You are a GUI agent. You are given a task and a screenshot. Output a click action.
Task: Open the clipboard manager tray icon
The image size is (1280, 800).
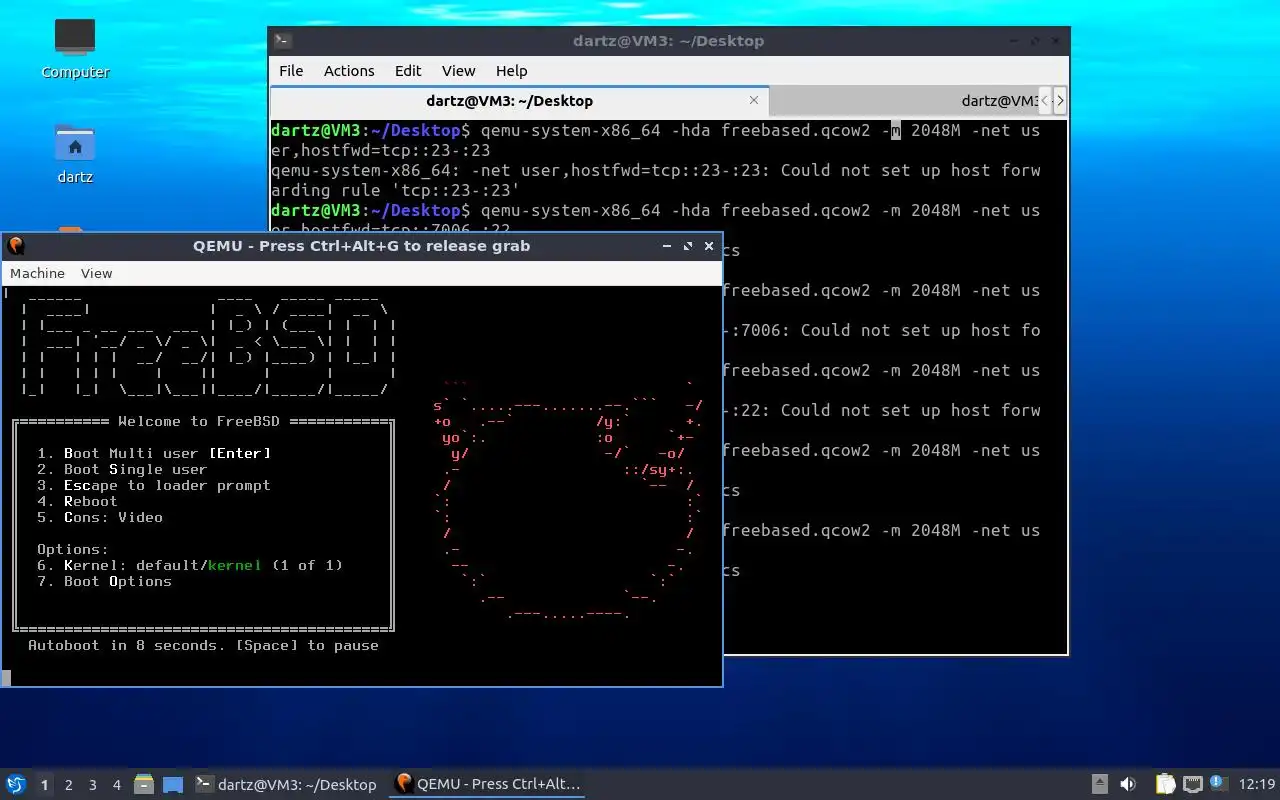coord(1165,784)
